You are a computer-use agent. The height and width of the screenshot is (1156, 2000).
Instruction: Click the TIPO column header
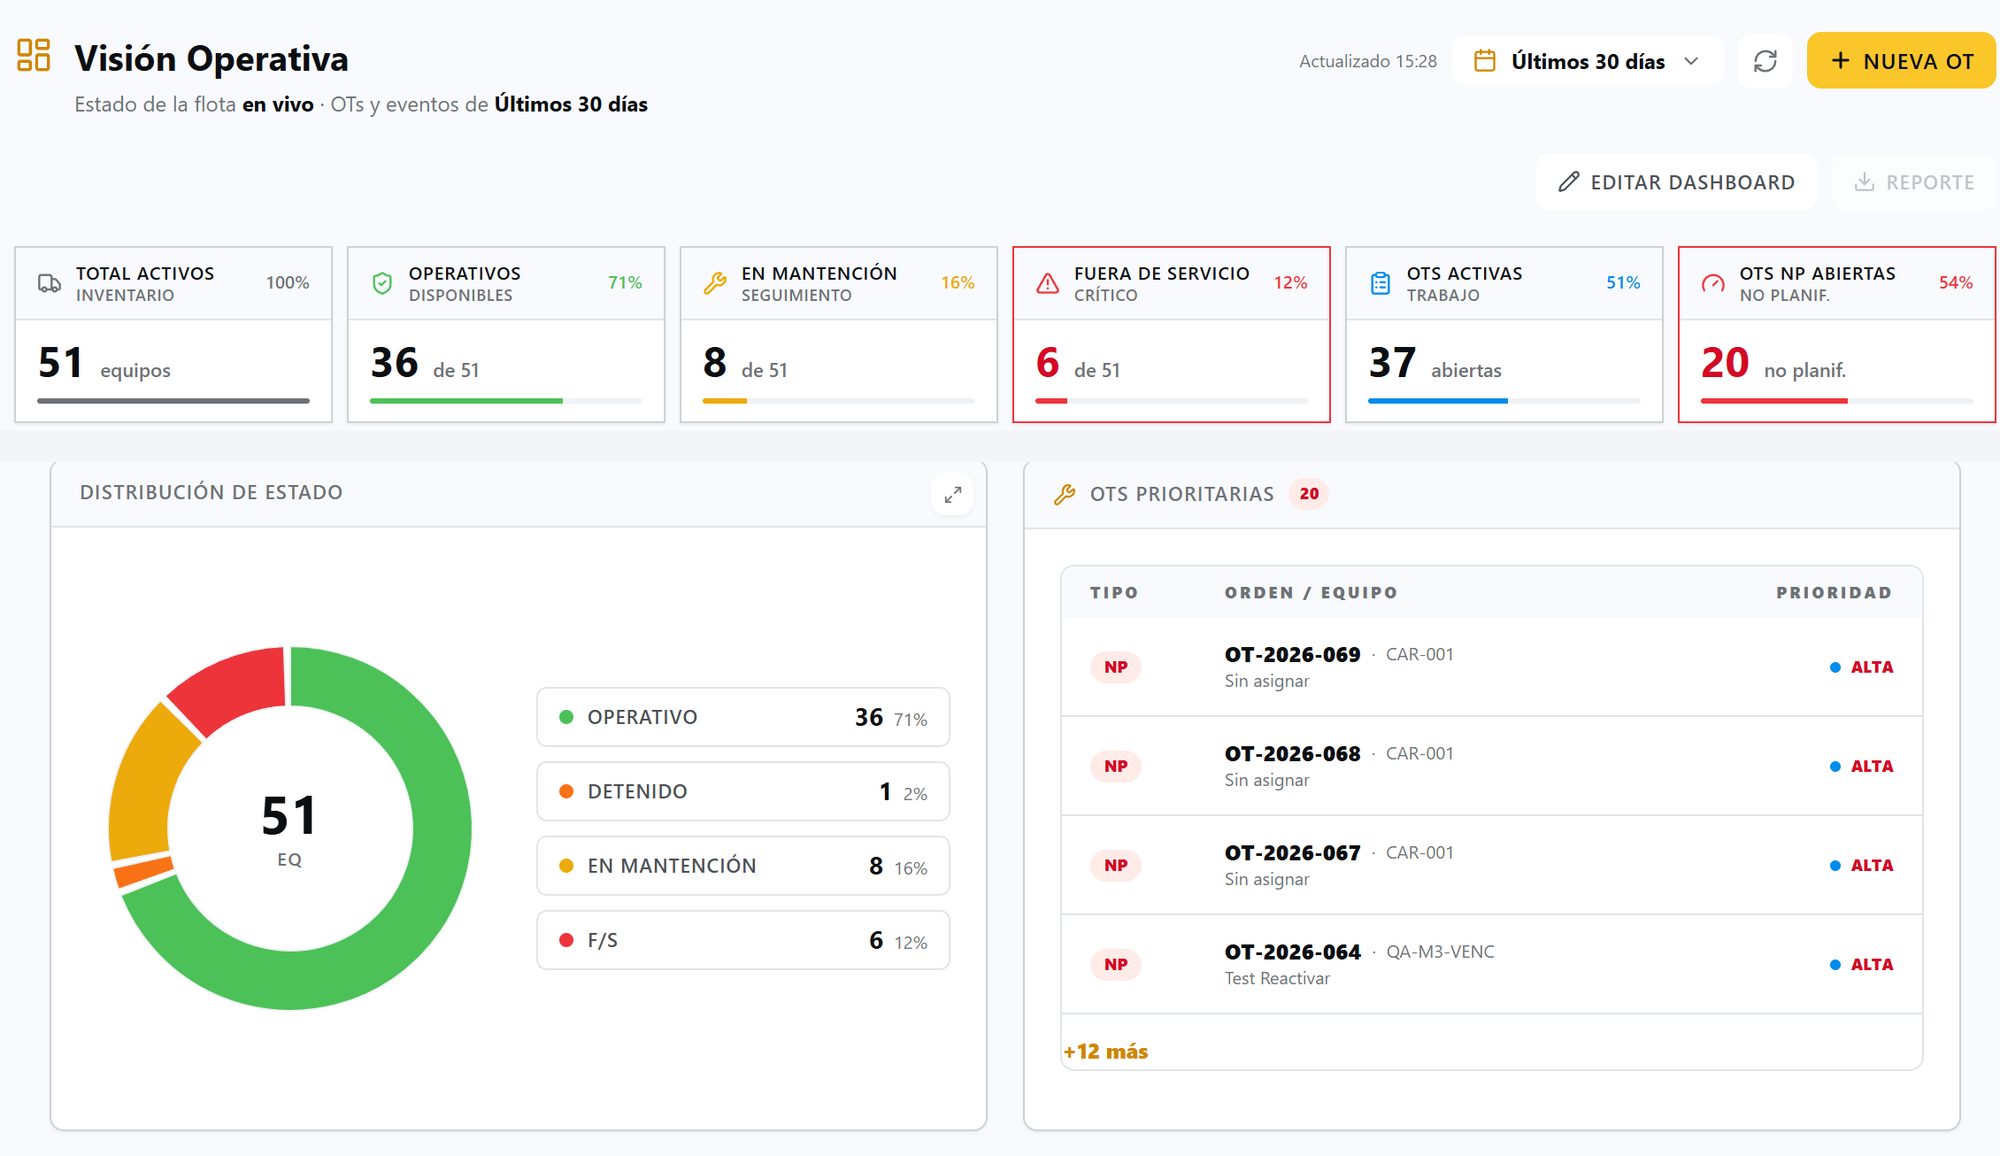click(x=1114, y=592)
